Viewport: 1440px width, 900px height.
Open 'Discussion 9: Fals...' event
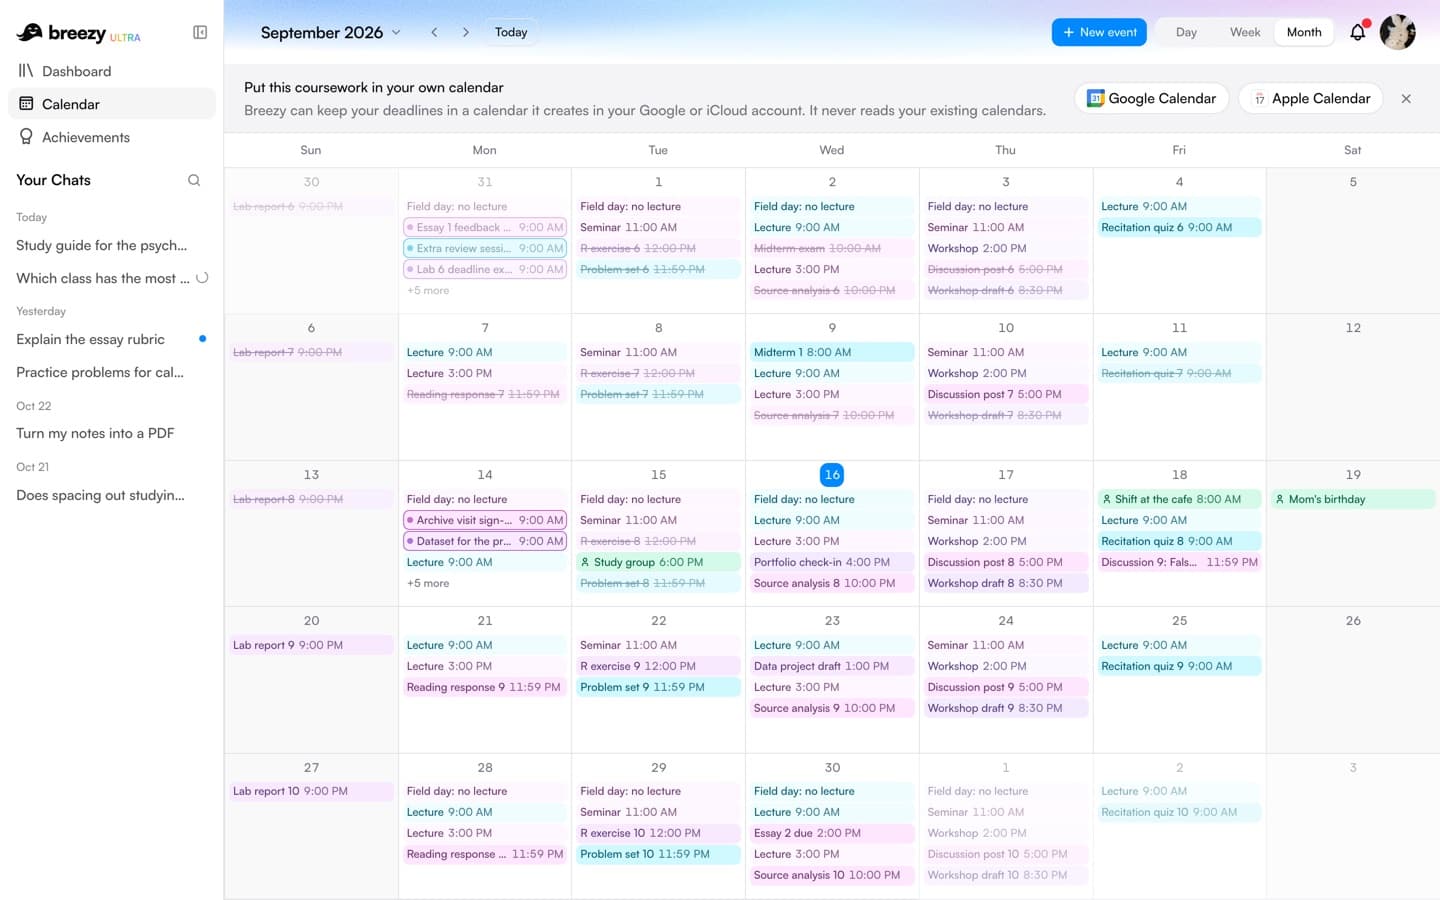coord(1179,562)
